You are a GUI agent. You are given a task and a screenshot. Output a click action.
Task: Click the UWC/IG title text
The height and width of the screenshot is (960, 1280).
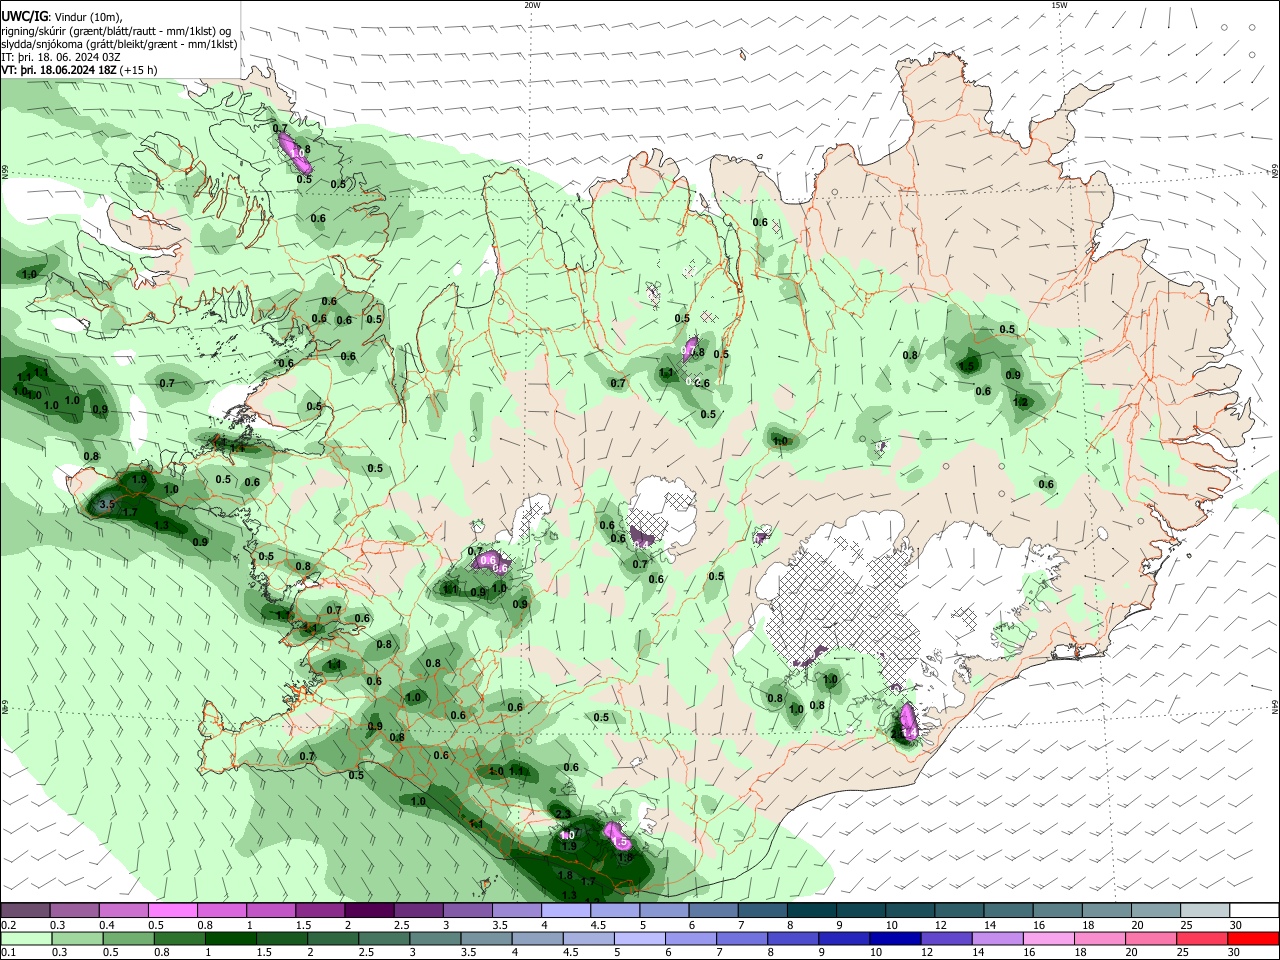[x=24, y=16]
